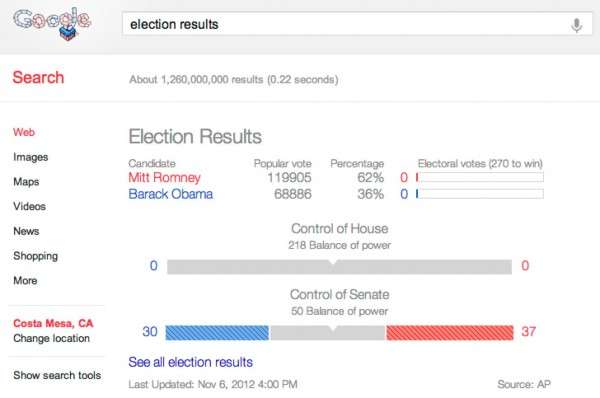Screen dimensions: 600x398
Task: Open Mitt Romney candidate link
Action: (x=164, y=177)
